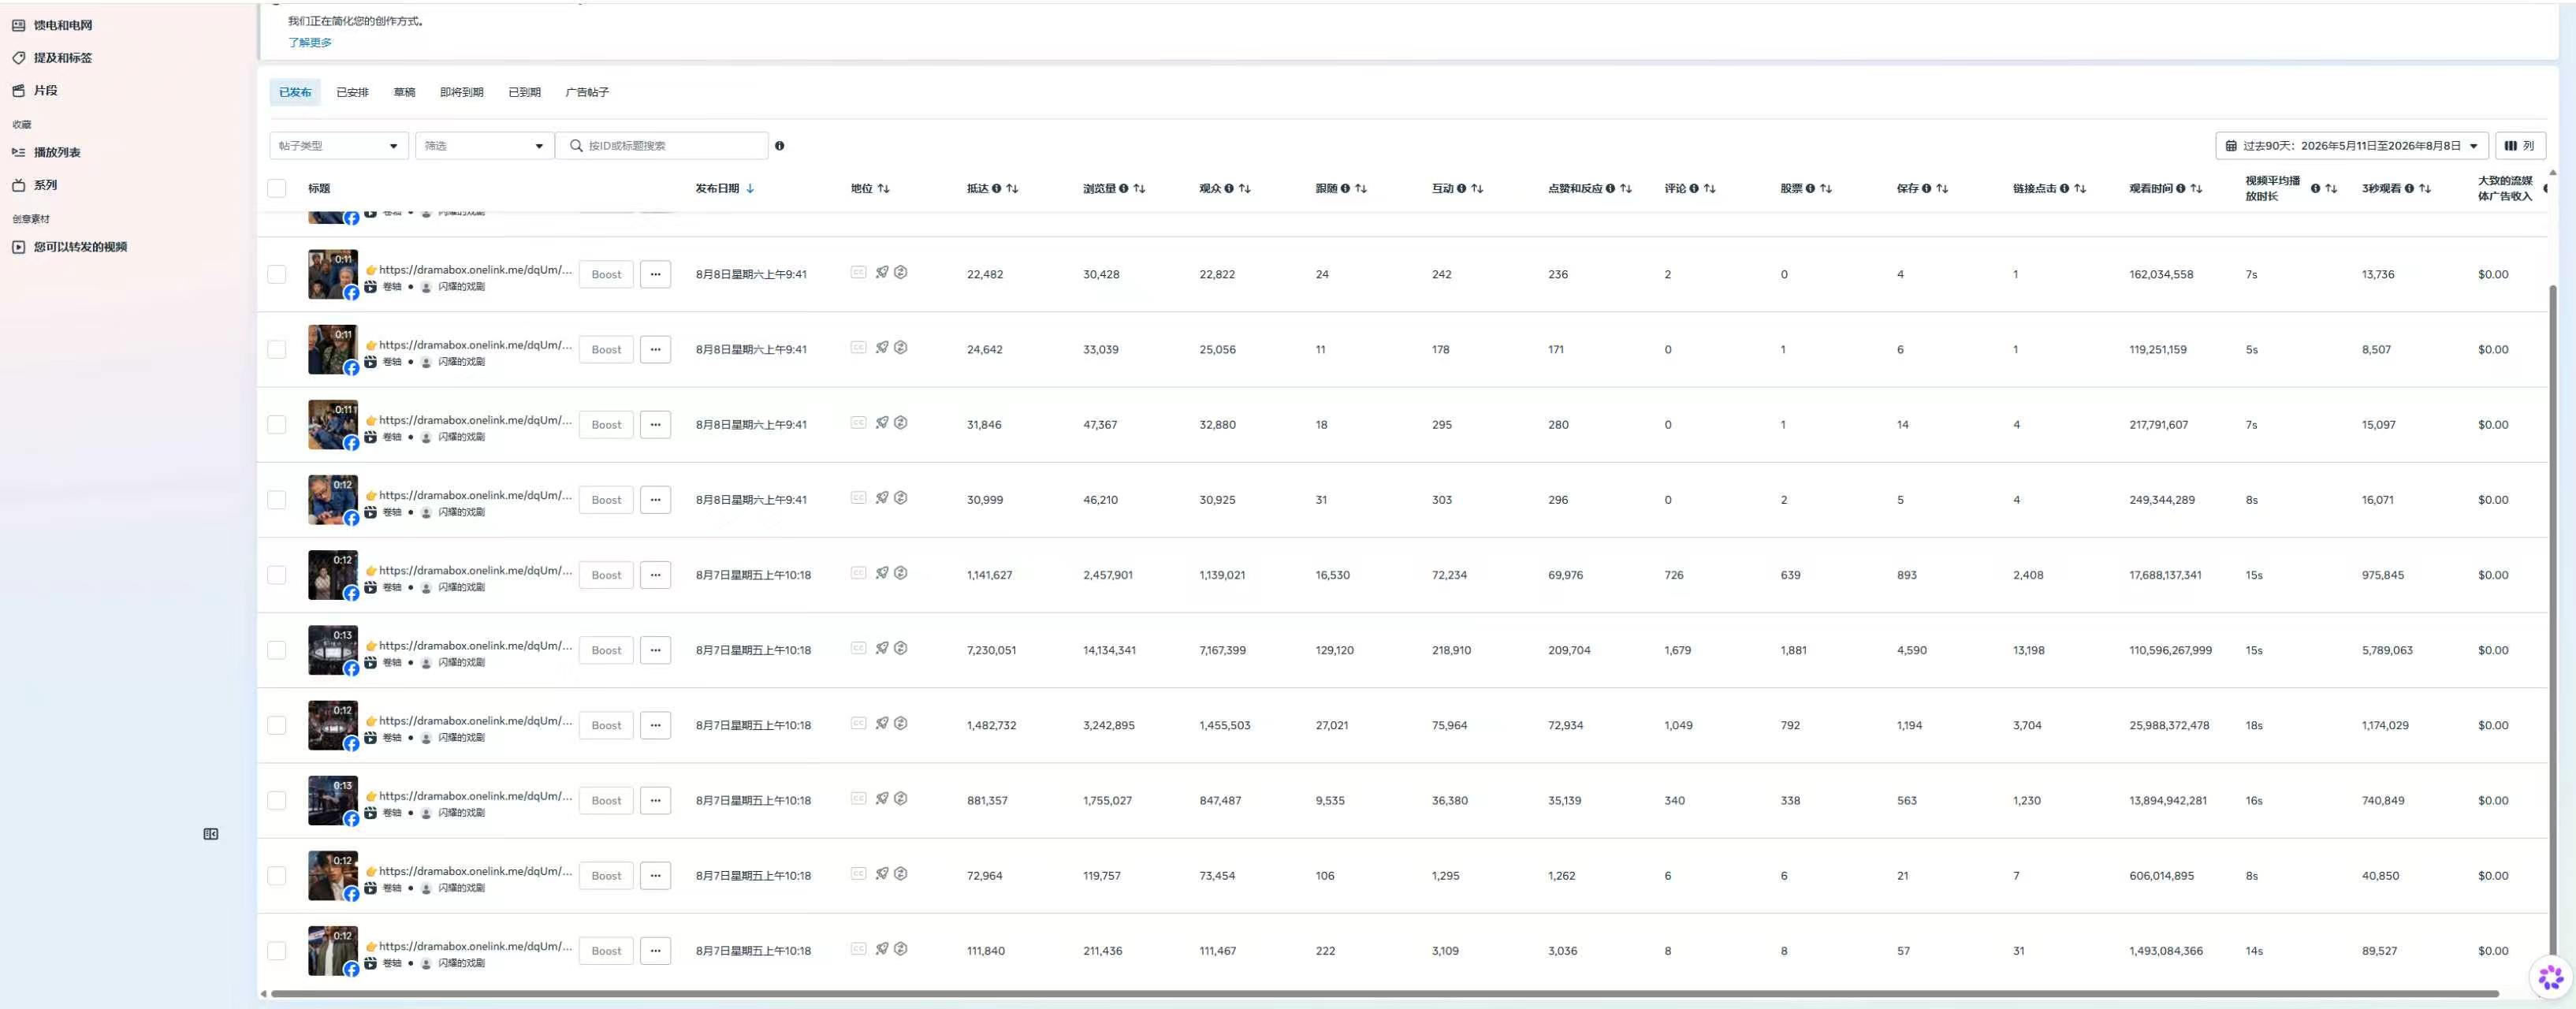Check the row with reach 7,230,051
The width and height of the screenshot is (2576, 1009).
277,650
